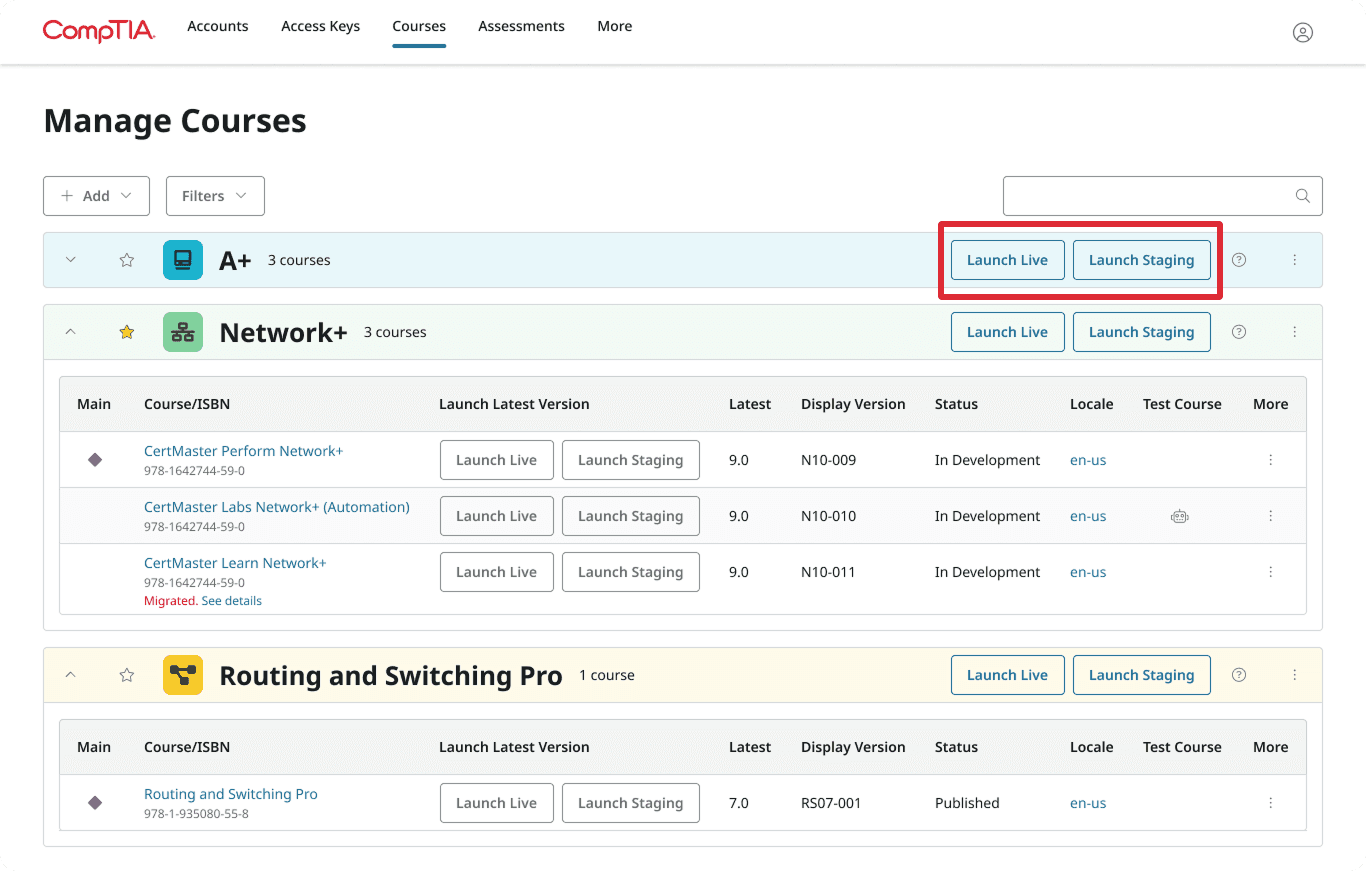The height and width of the screenshot is (871, 1366).
Task: Open the Accounts menu
Action: click(x=218, y=26)
